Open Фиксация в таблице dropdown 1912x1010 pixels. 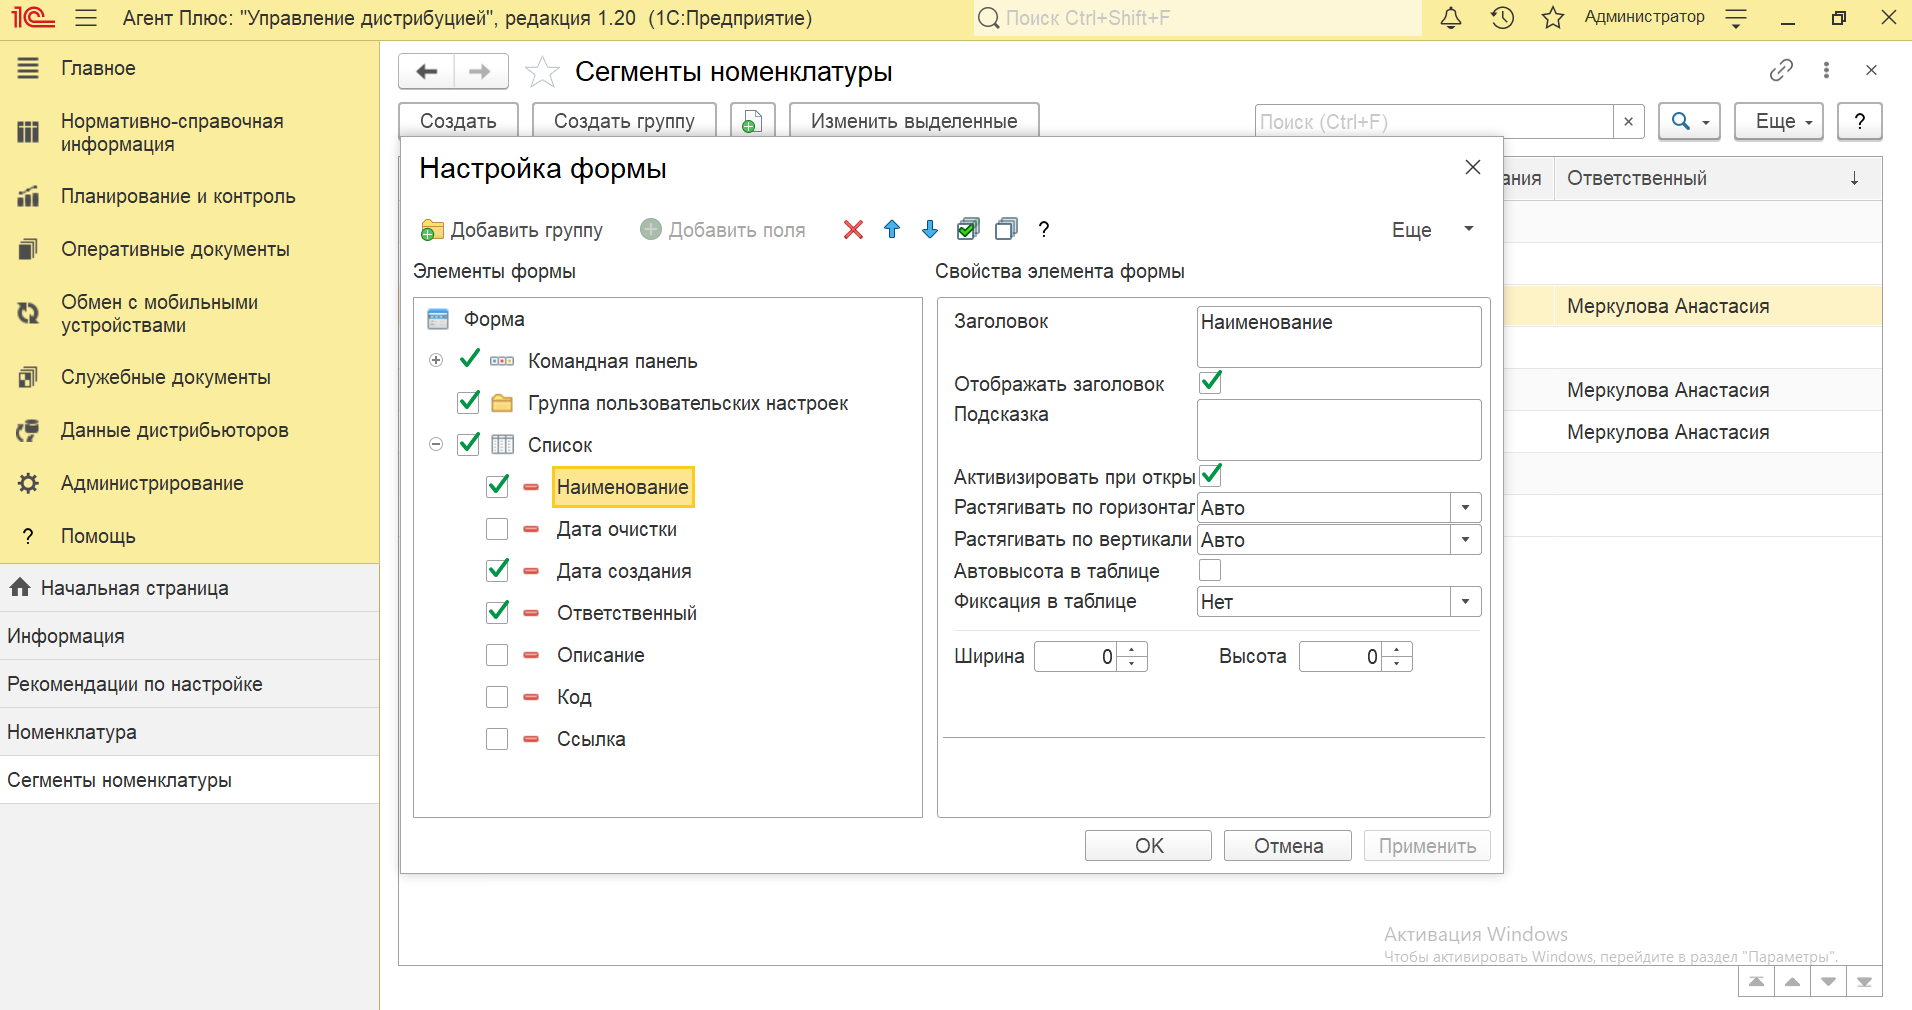coord(1465,602)
